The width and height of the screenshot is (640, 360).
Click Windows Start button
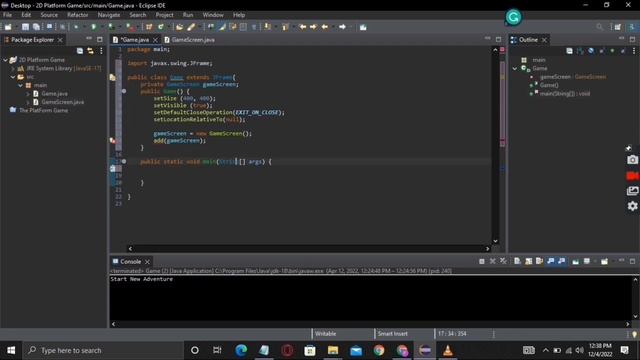point(11,350)
